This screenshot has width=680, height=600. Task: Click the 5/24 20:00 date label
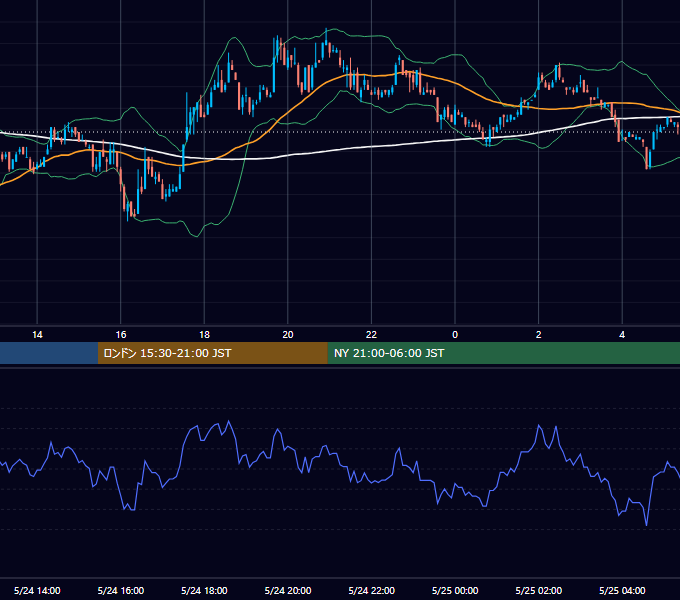point(288,590)
